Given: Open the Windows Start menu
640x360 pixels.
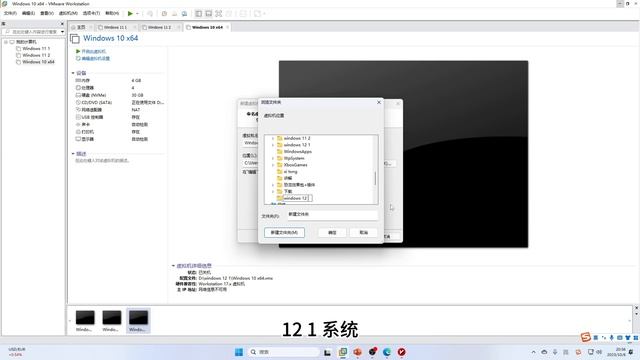Looking at the screenshot, I should click(239, 352).
